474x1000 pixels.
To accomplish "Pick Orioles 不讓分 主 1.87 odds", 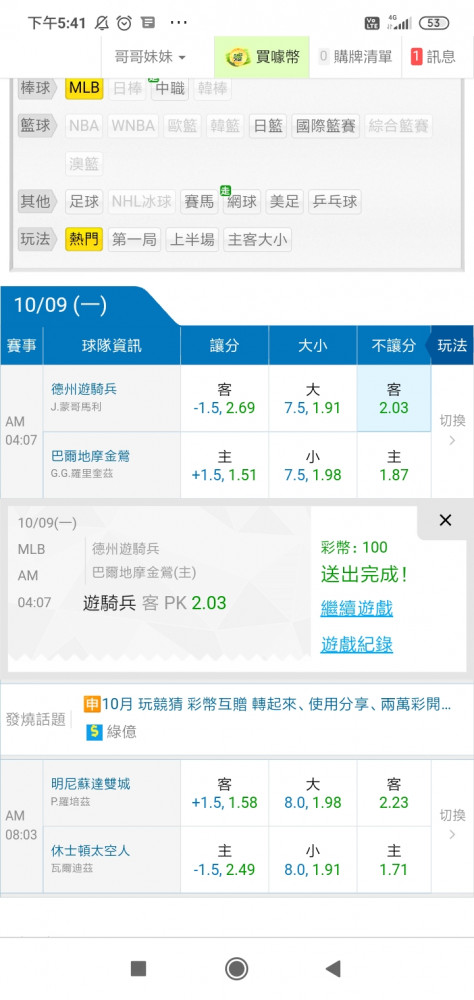I will (x=394, y=466).
